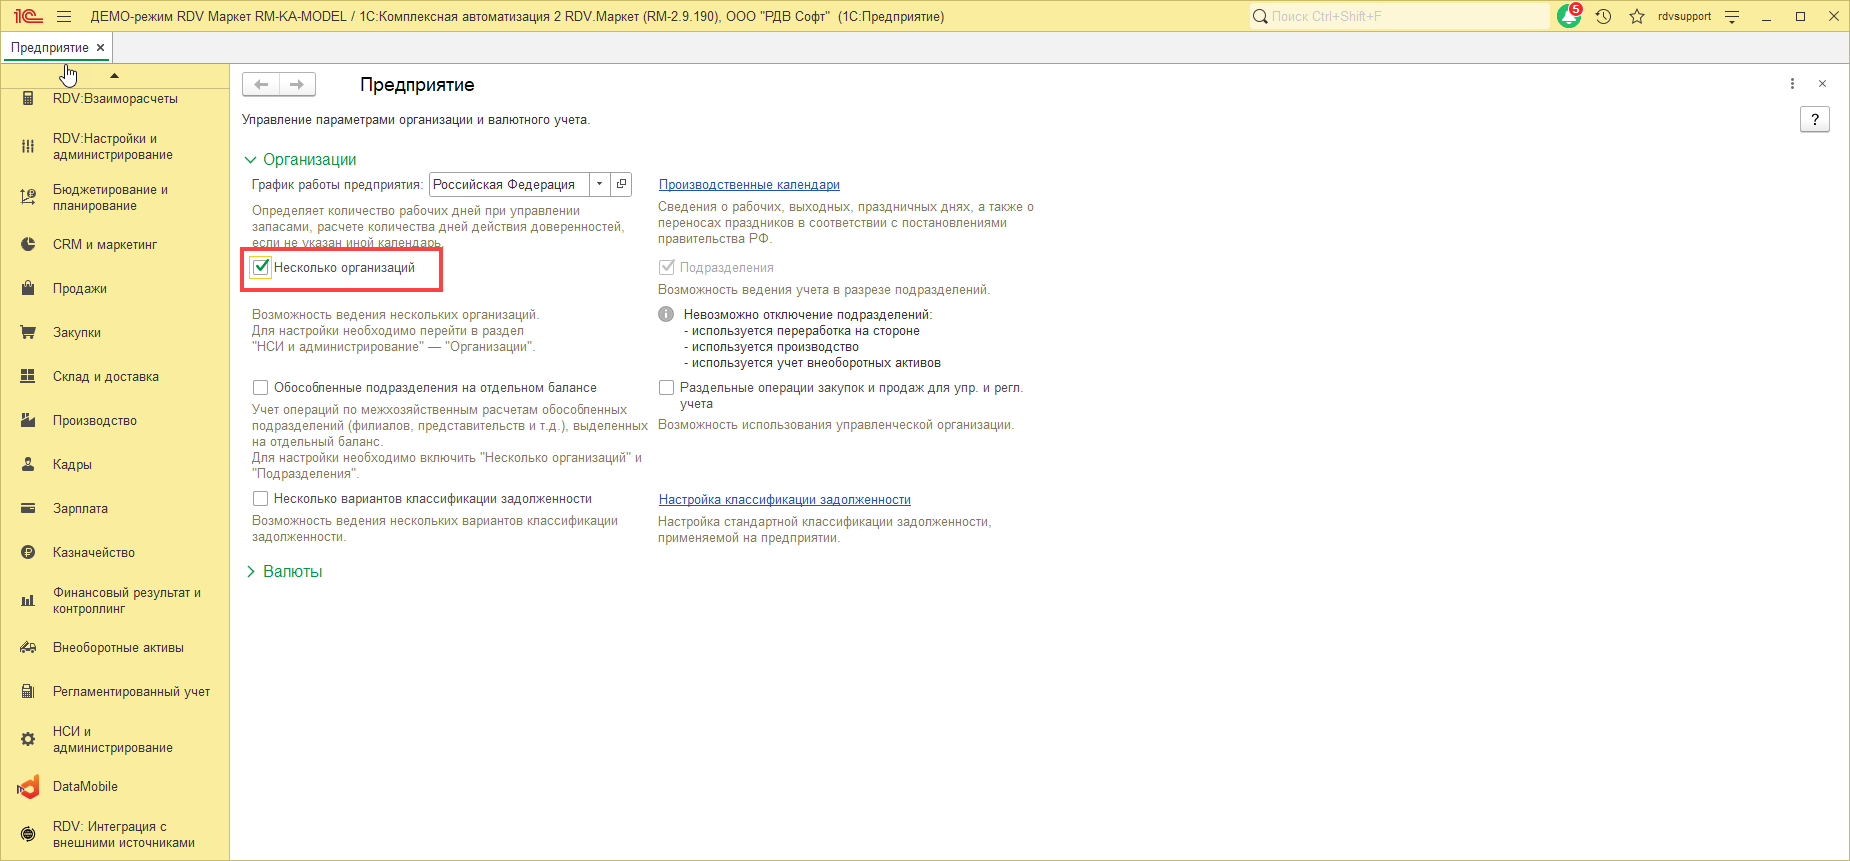Click the Закупки cart icon

click(28, 332)
